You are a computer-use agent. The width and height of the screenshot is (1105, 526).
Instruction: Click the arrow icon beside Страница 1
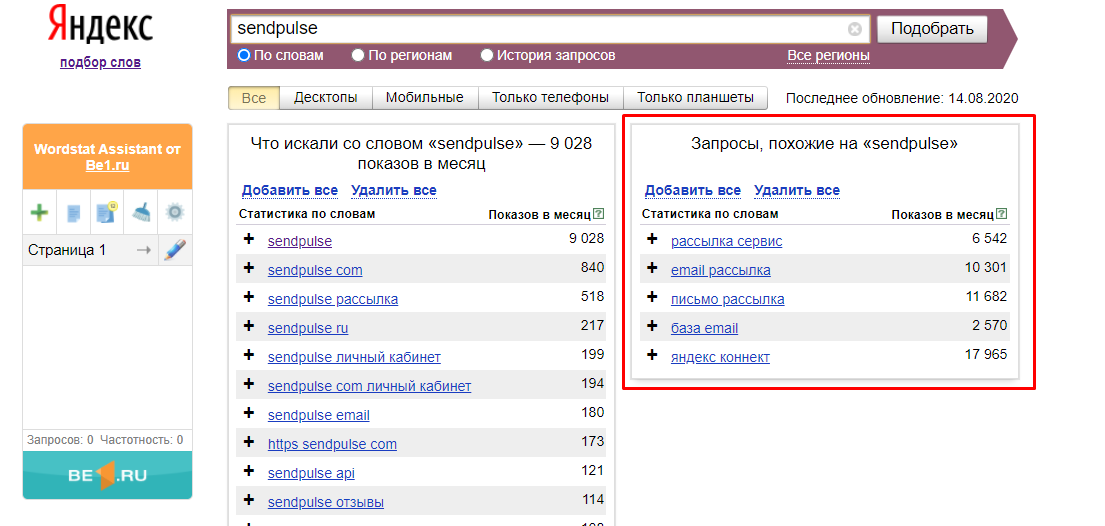(x=144, y=250)
